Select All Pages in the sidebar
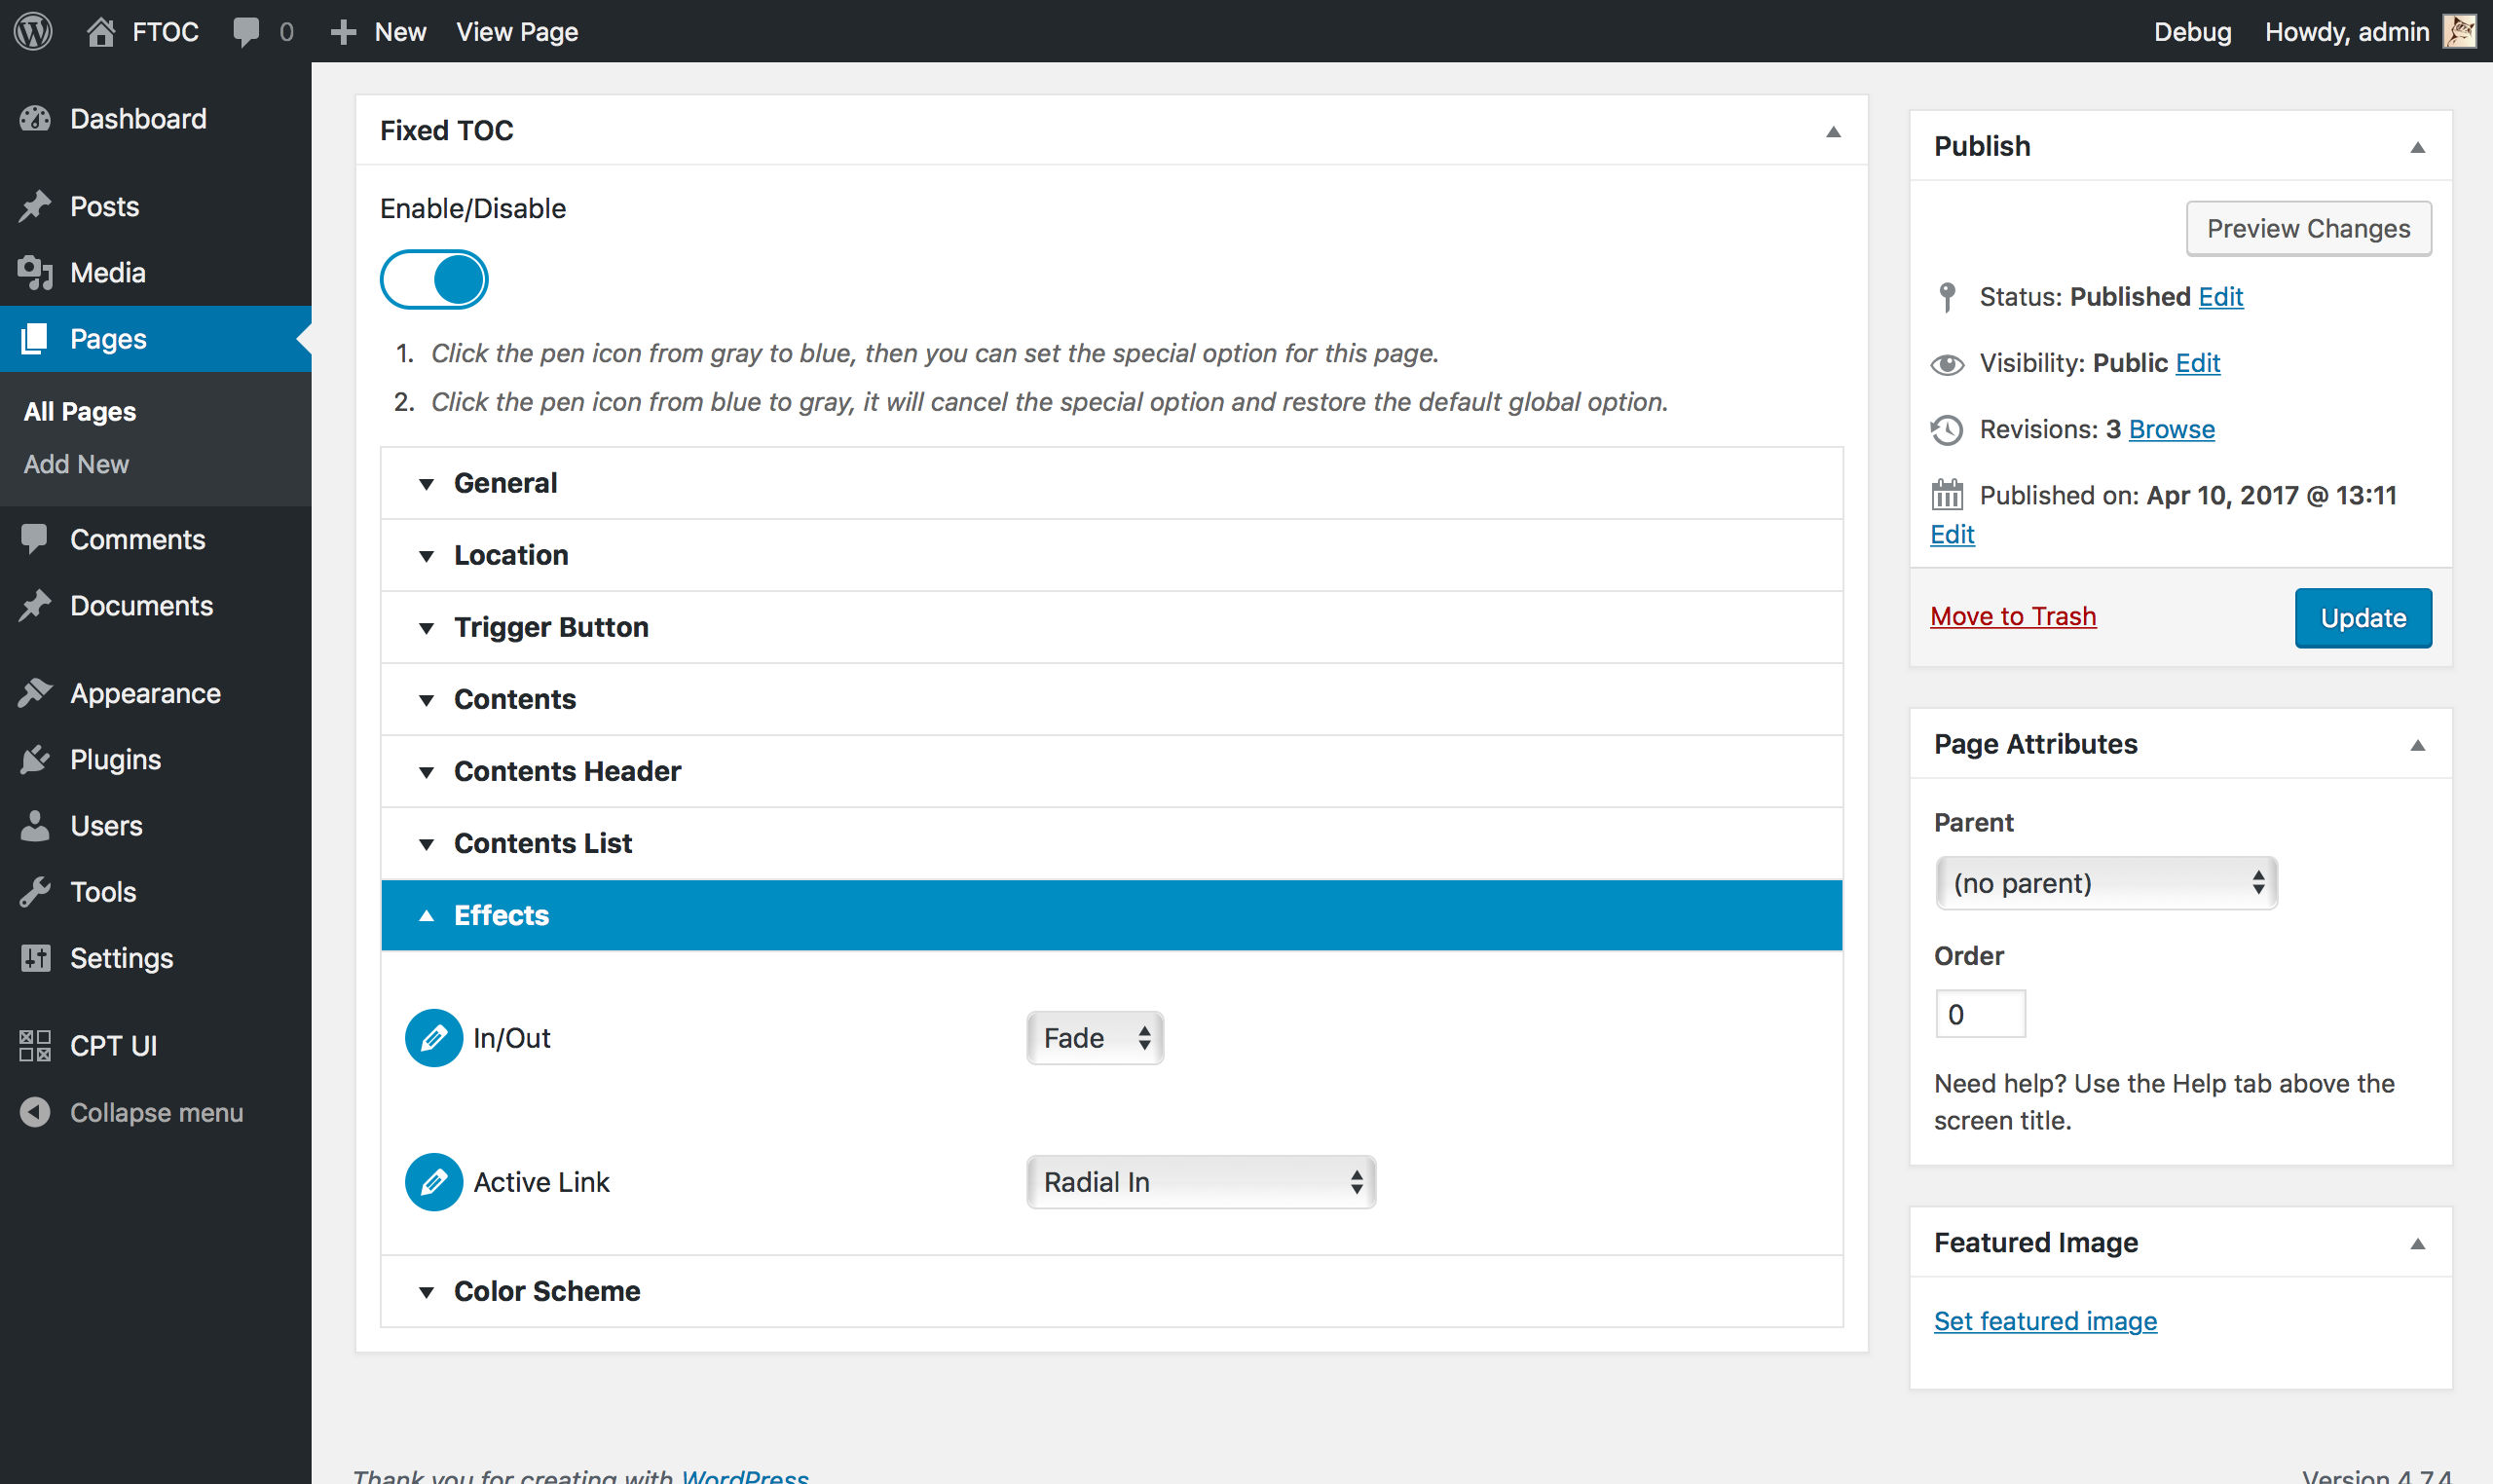The image size is (2493, 1484). (x=79, y=411)
